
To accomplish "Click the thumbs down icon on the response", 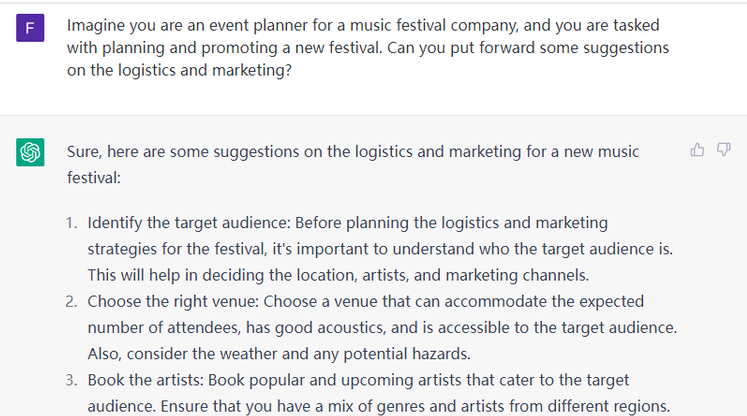I will 724,150.
